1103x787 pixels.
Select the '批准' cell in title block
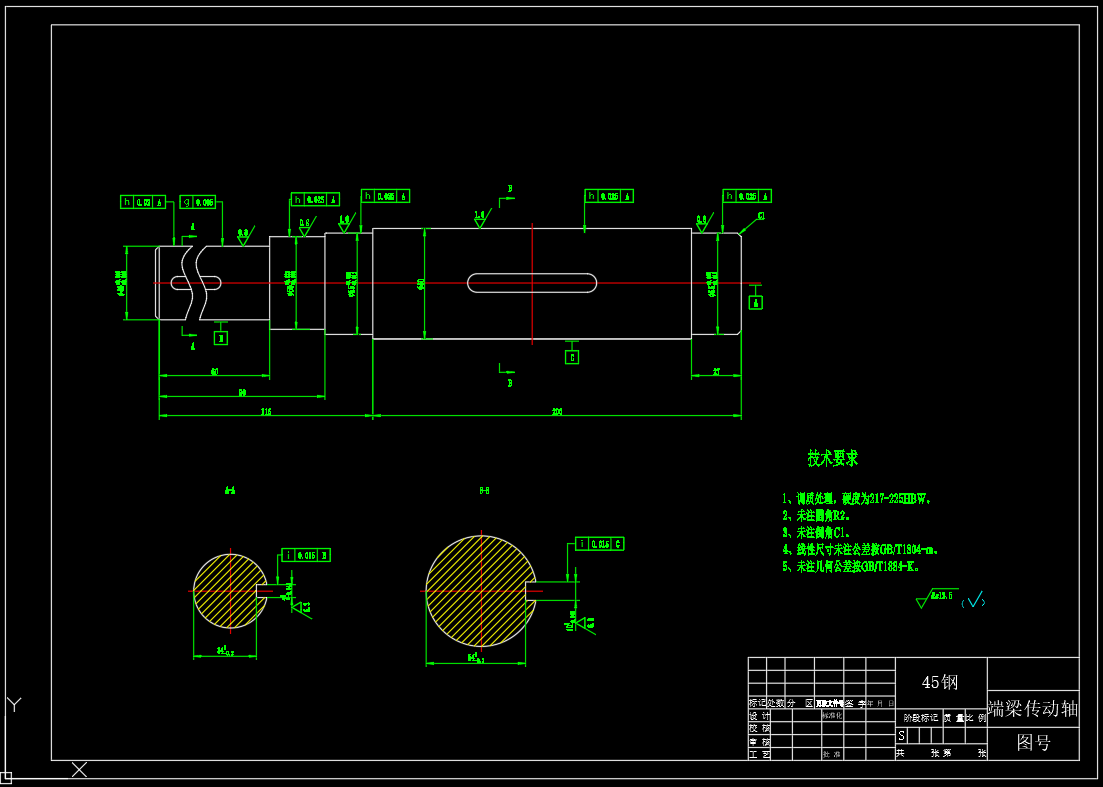831,754
